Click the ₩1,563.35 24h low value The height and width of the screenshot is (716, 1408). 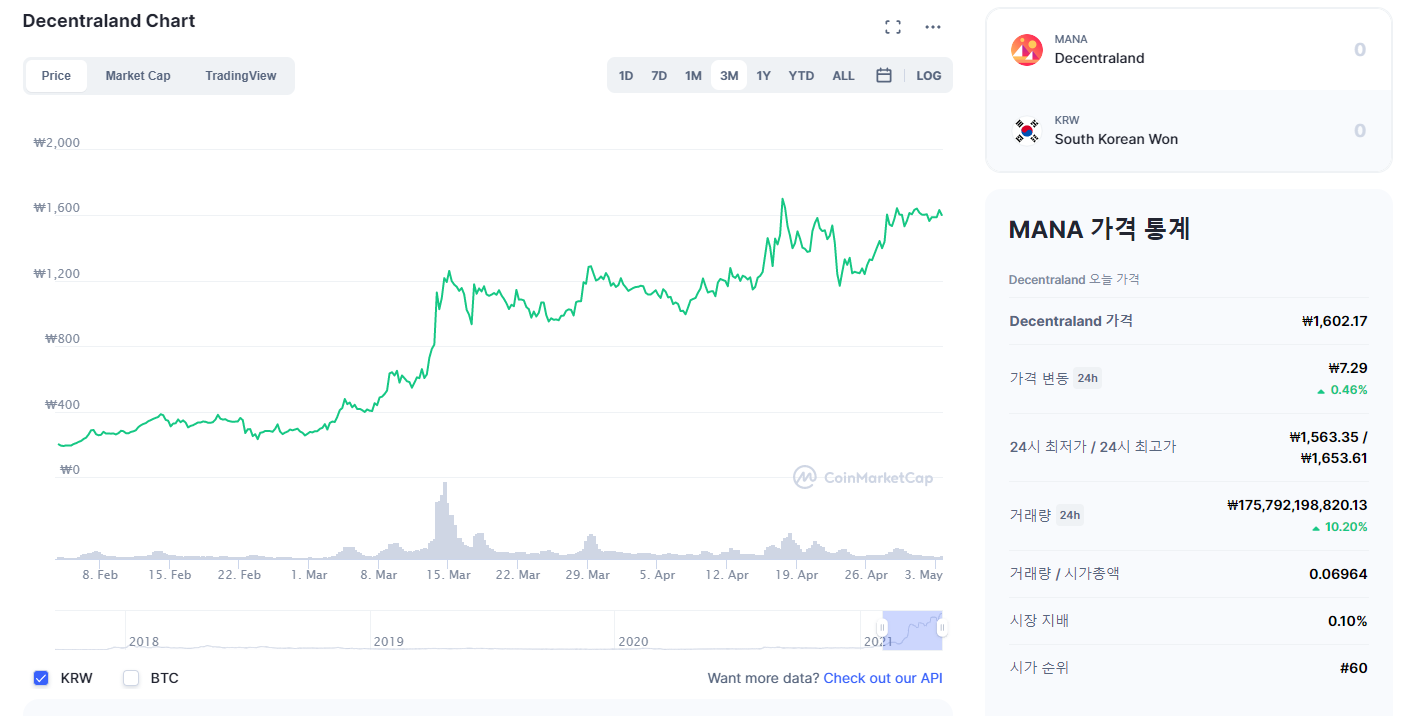[x=1324, y=437]
